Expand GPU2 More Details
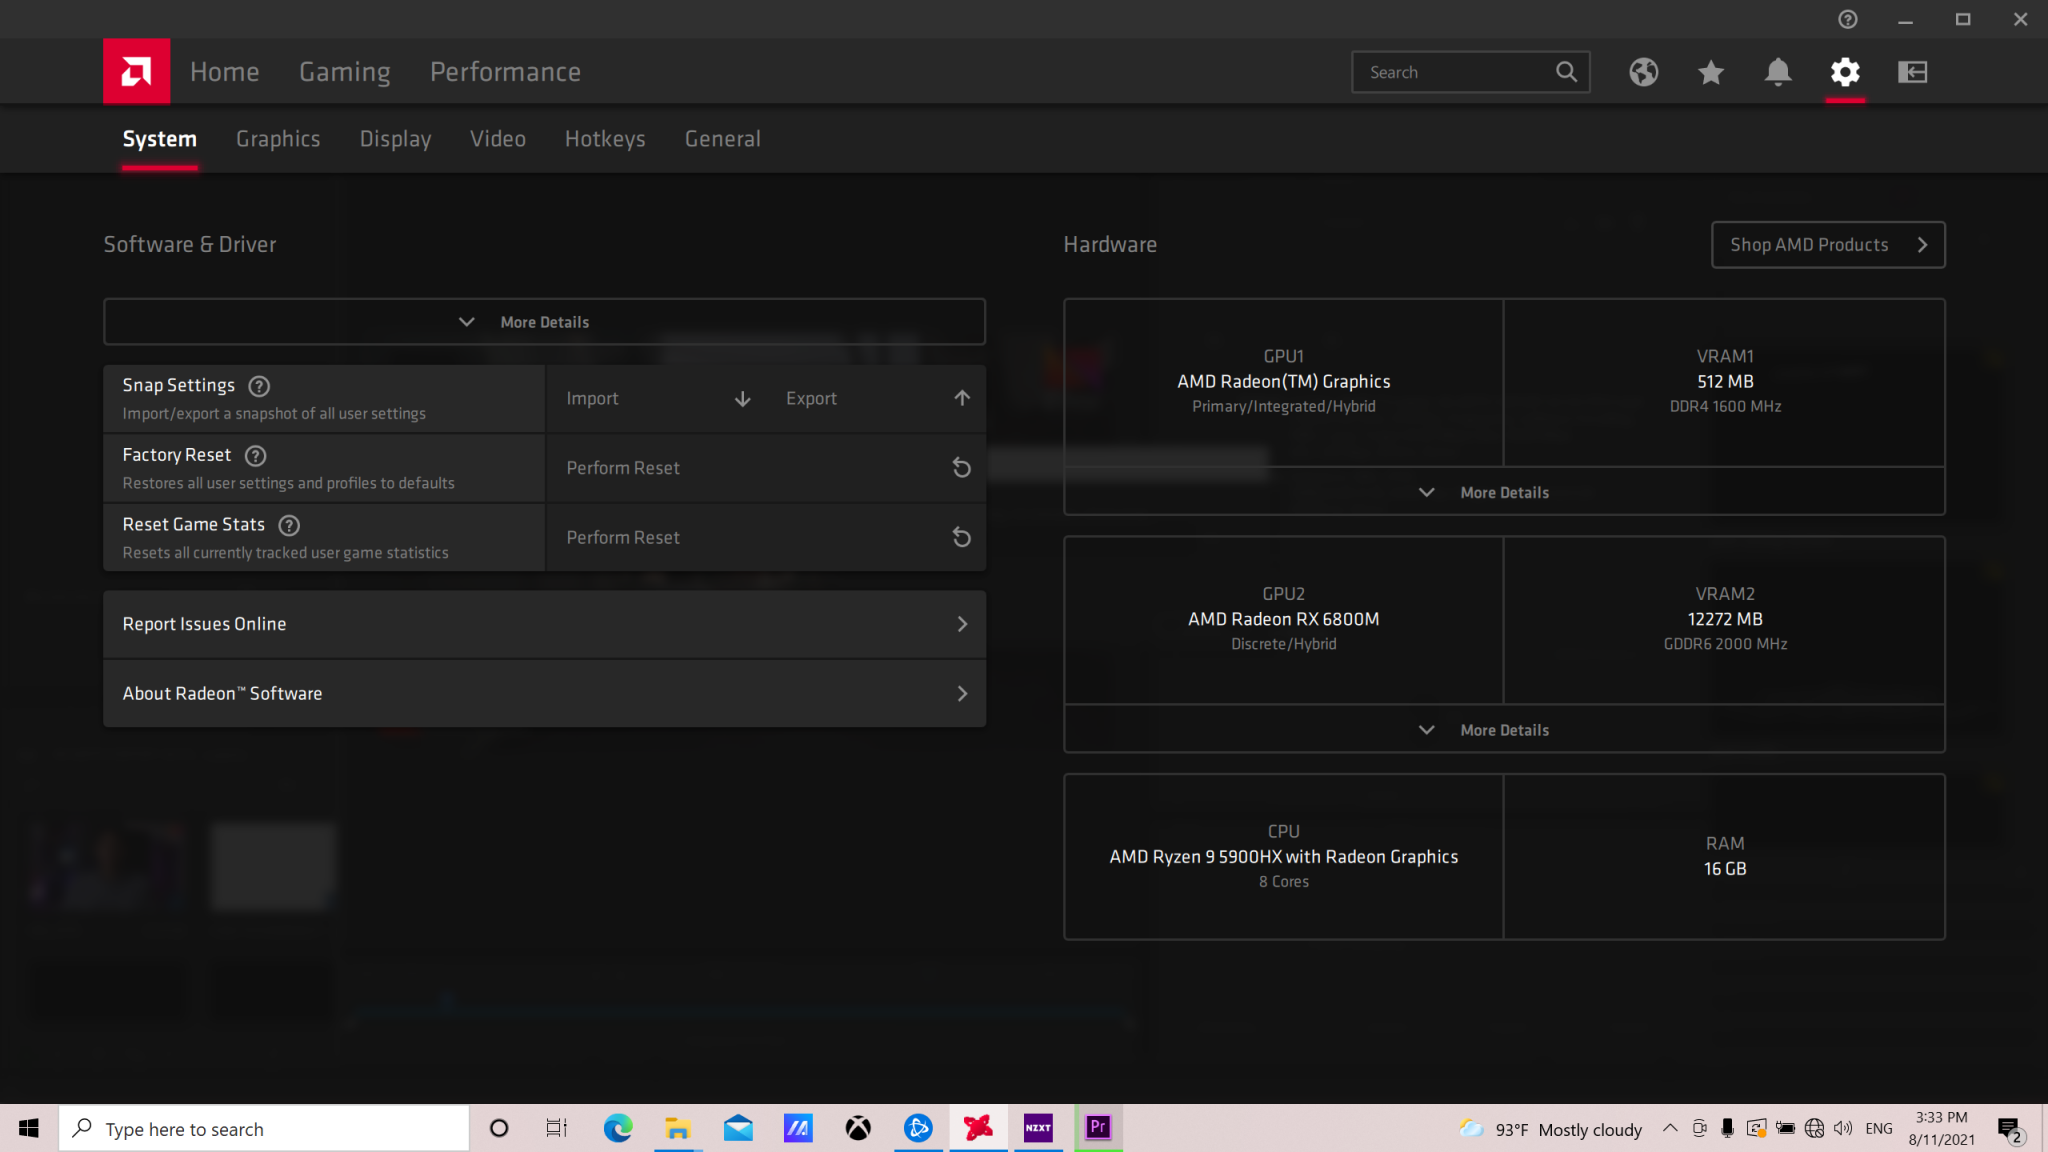The image size is (2048, 1152). (x=1504, y=730)
